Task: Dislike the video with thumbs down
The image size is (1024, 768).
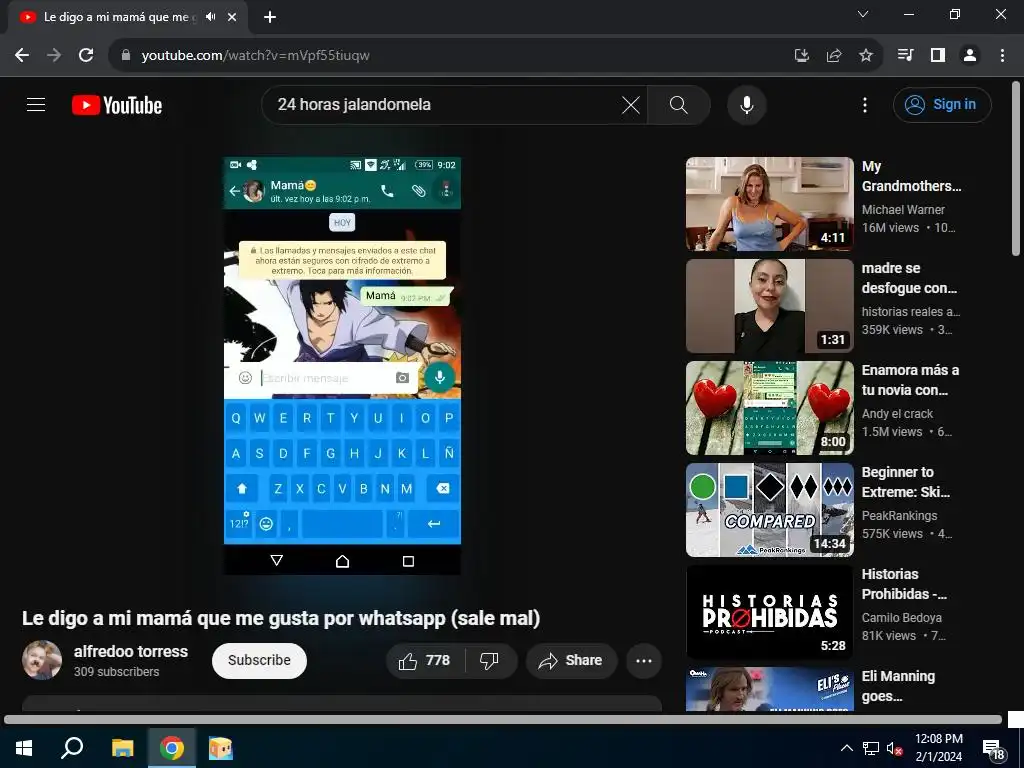Action: (489, 661)
